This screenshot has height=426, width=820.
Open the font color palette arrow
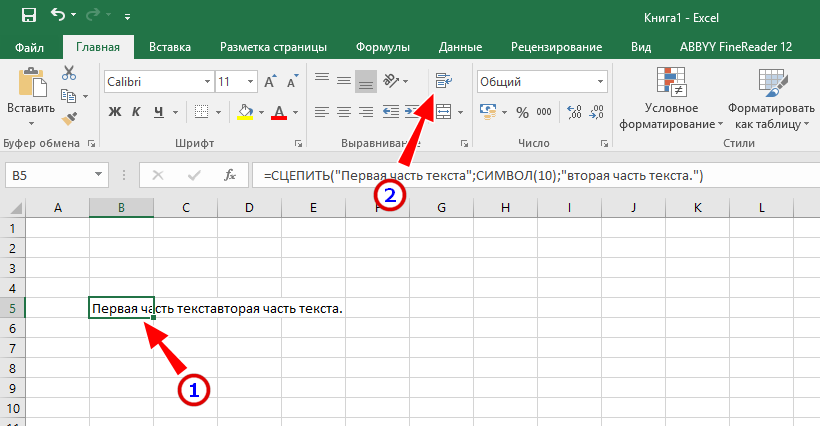click(x=295, y=112)
